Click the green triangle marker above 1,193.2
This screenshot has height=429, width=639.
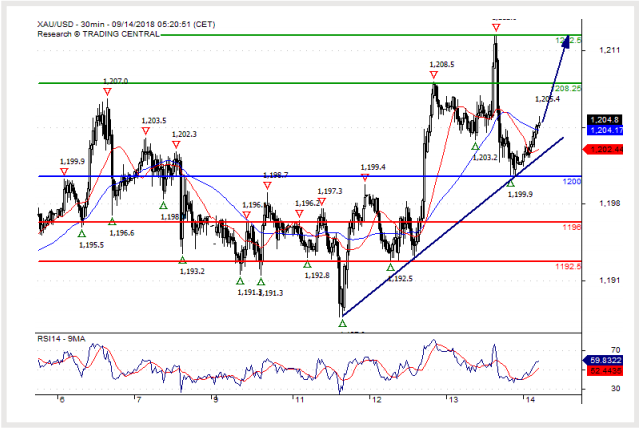pos(182,260)
